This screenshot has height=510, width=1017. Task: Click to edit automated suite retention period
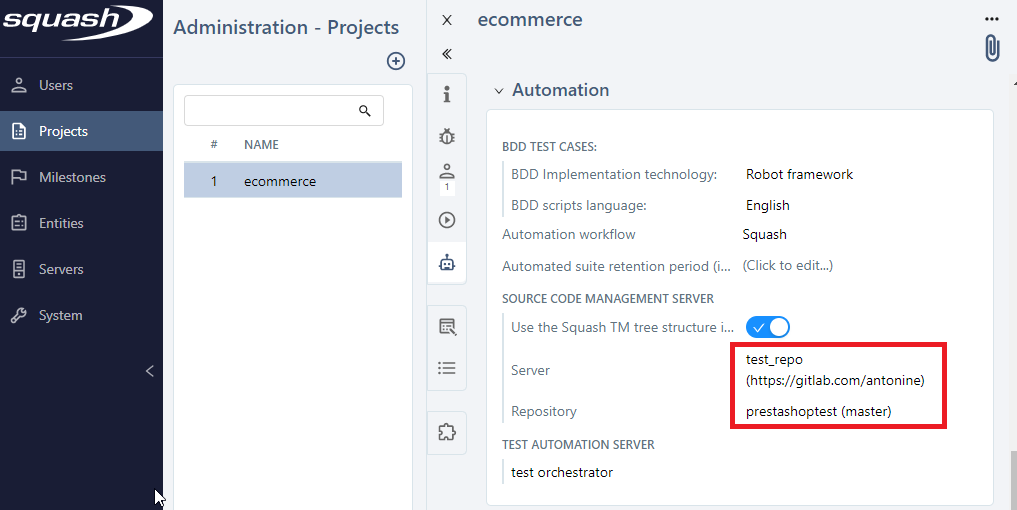point(787,265)
